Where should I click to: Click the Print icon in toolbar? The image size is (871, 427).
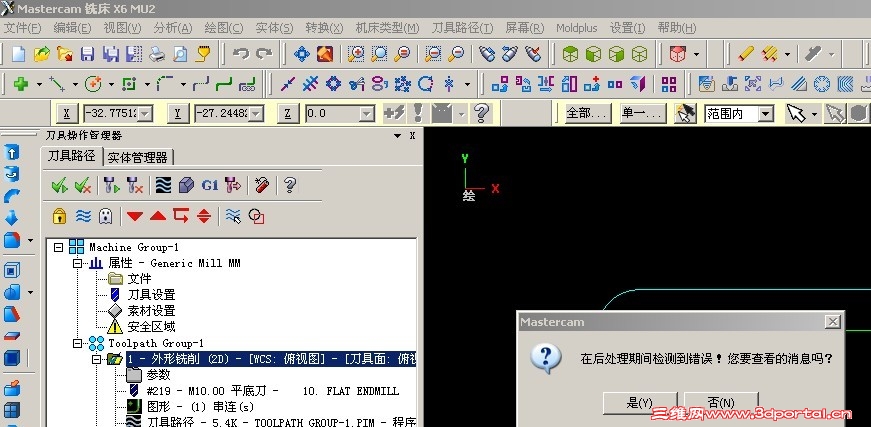(157, 54)
